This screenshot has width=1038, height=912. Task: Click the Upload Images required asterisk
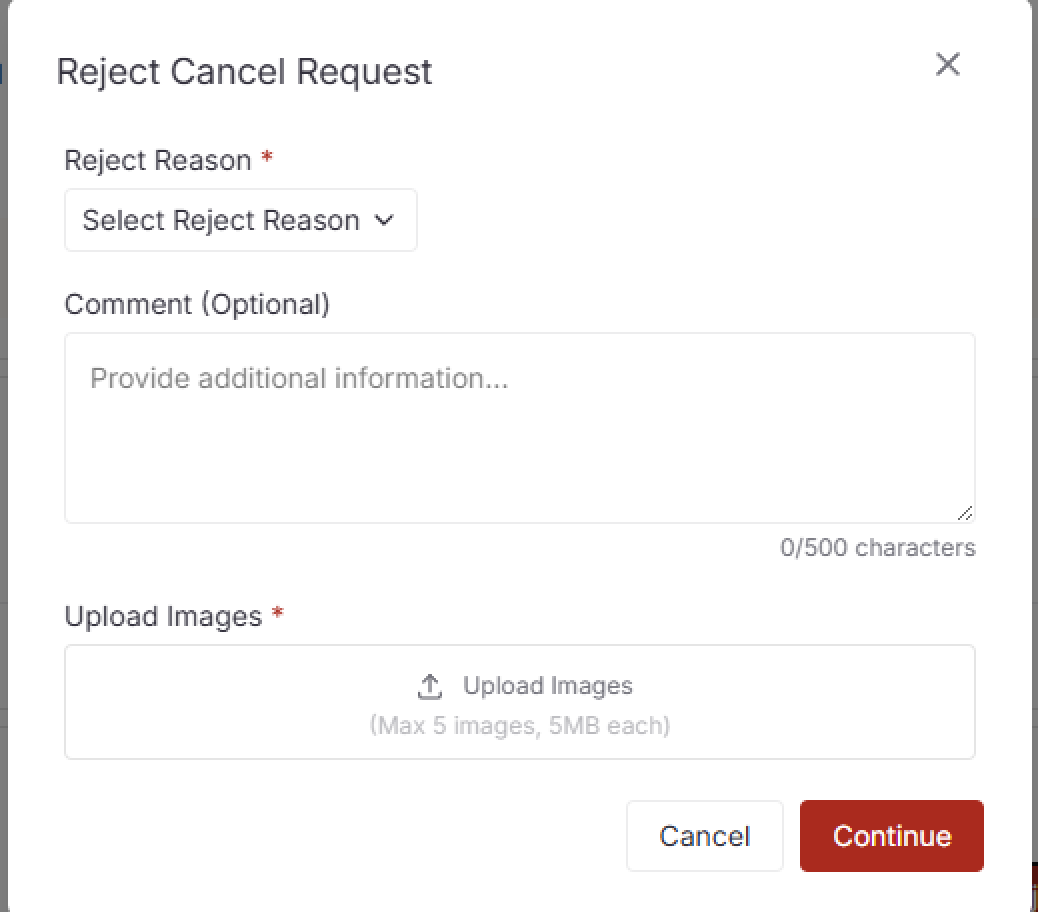tap(277, 615)
